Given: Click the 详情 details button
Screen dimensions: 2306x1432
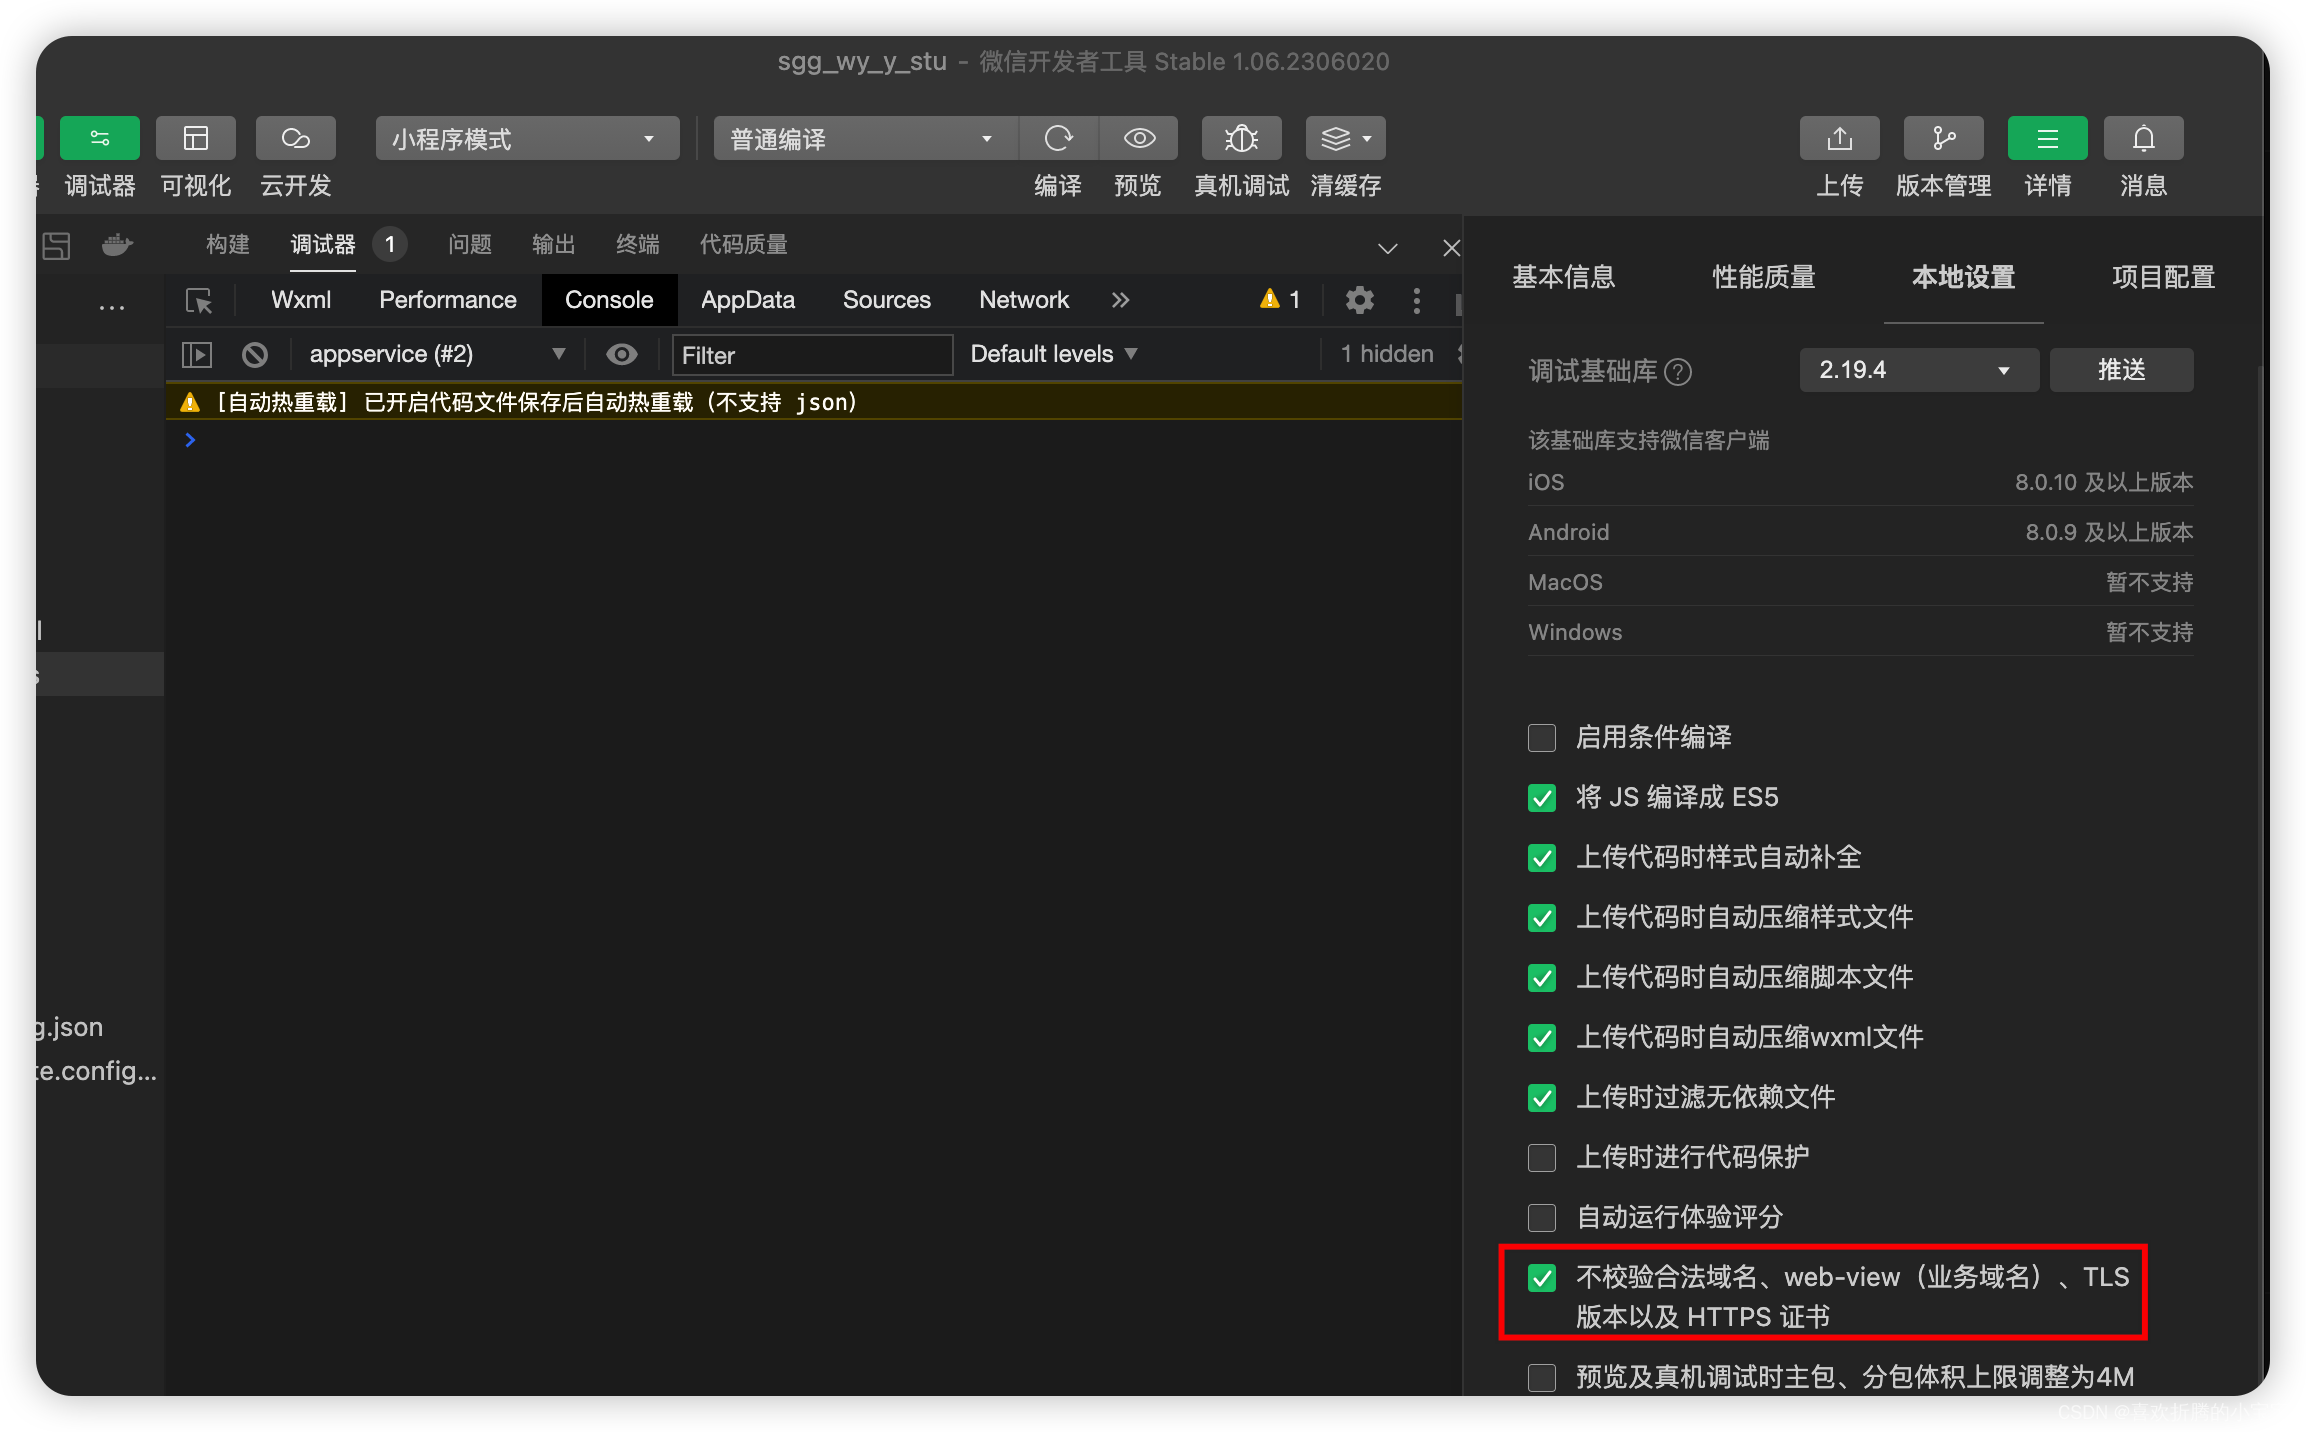Looking at the screenshot, I should click(2047, 139).
